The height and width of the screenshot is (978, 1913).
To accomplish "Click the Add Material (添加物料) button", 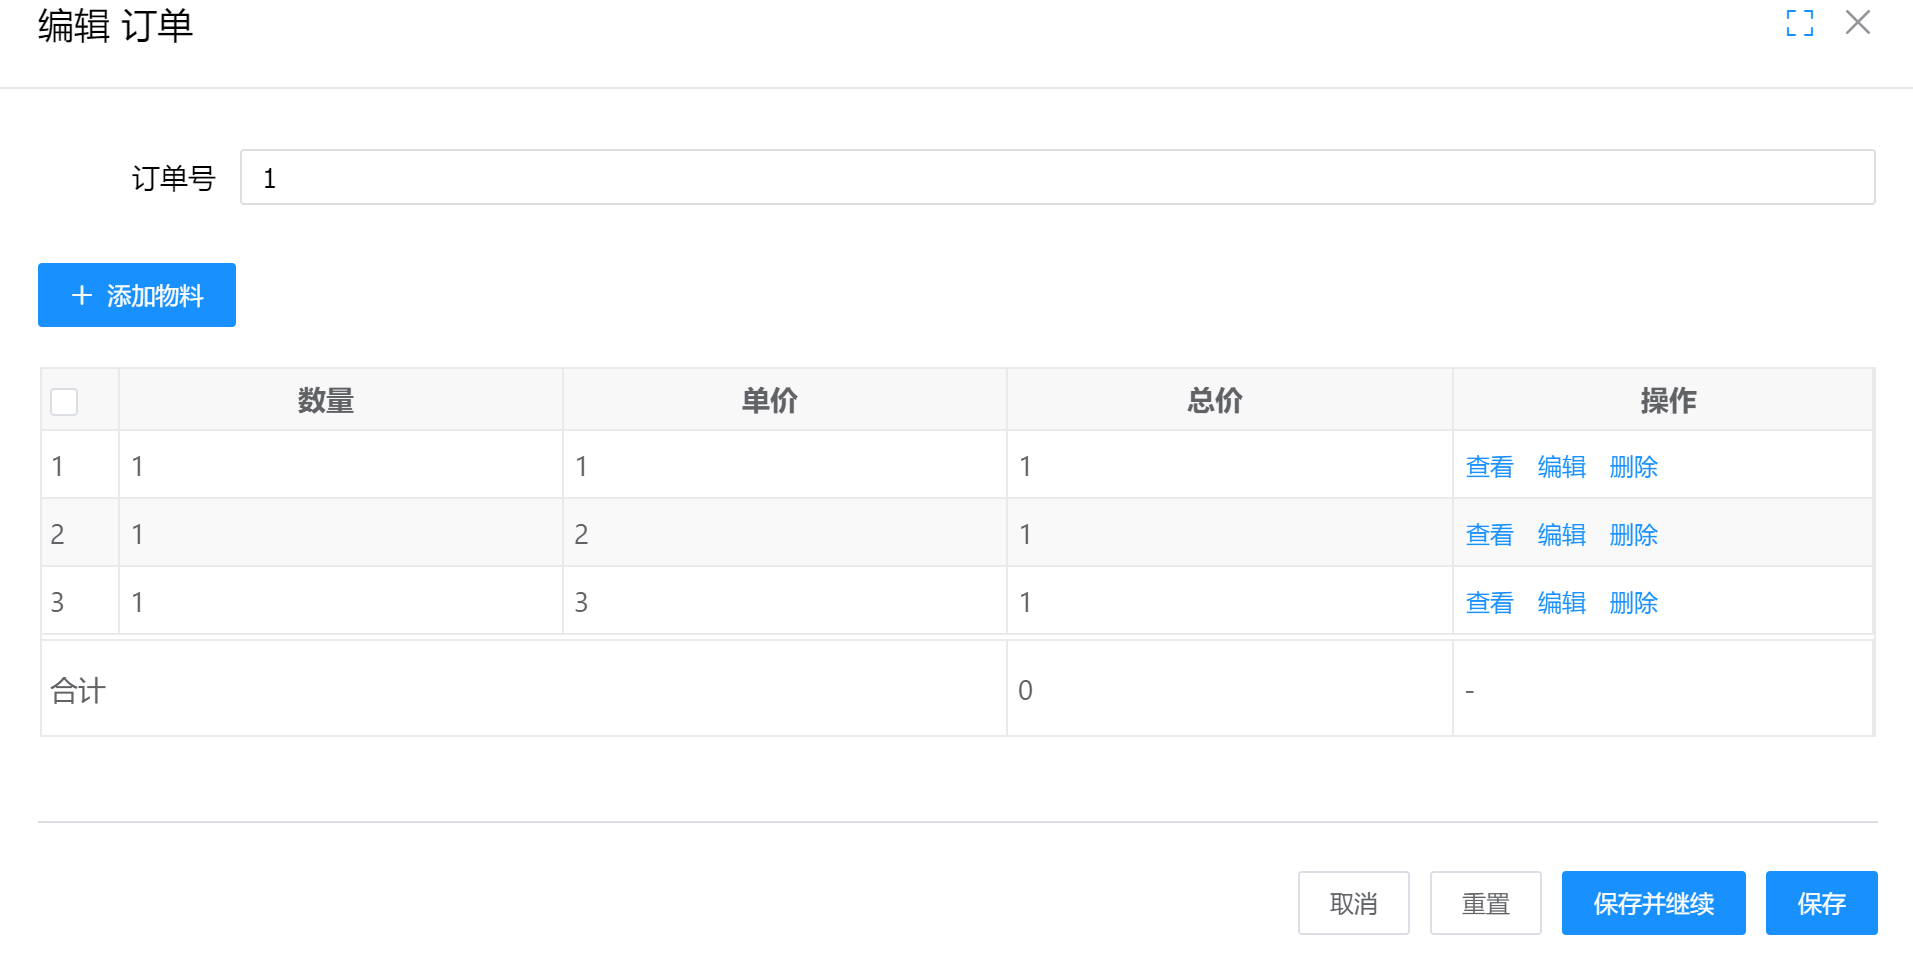I will [137, 295].
